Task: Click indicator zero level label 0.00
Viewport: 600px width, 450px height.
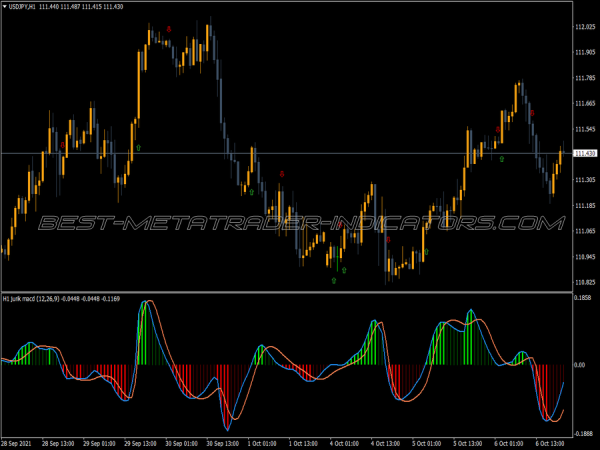Action: (x=580, y=365)
